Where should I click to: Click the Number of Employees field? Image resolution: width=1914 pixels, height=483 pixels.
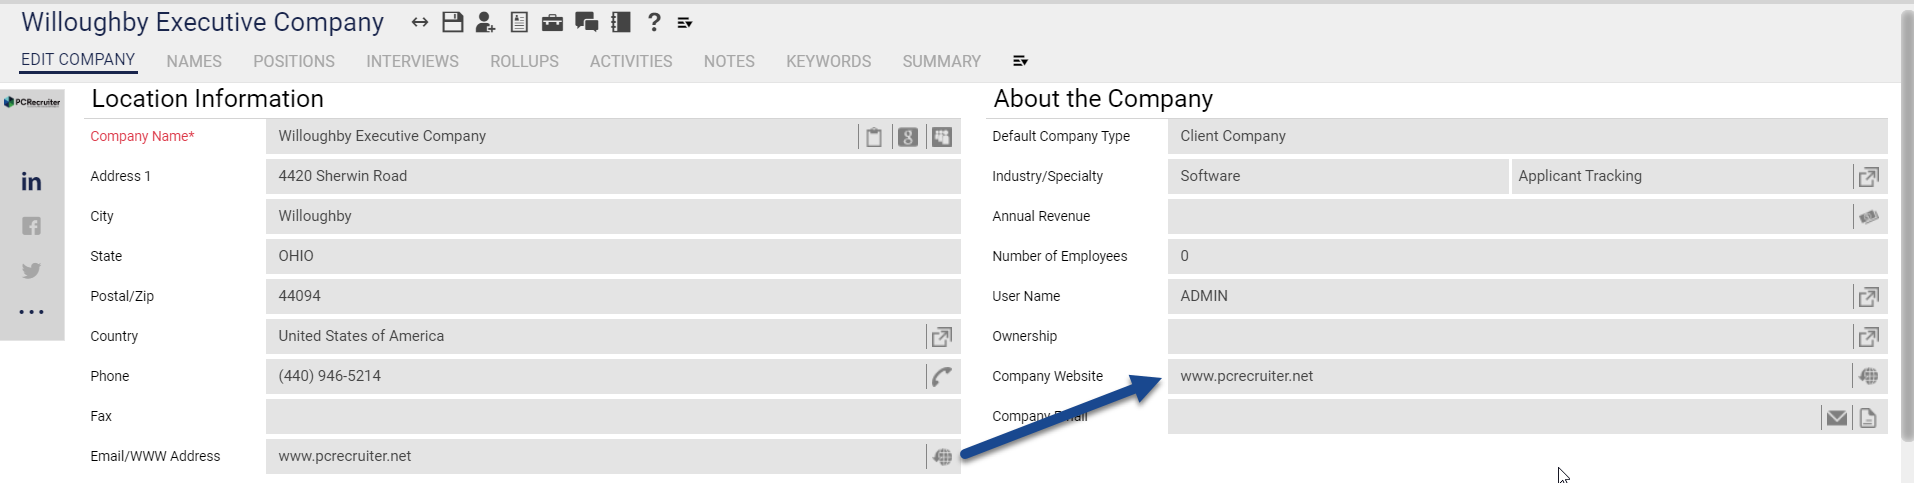pyautogui.click(x=1527, y=256)
